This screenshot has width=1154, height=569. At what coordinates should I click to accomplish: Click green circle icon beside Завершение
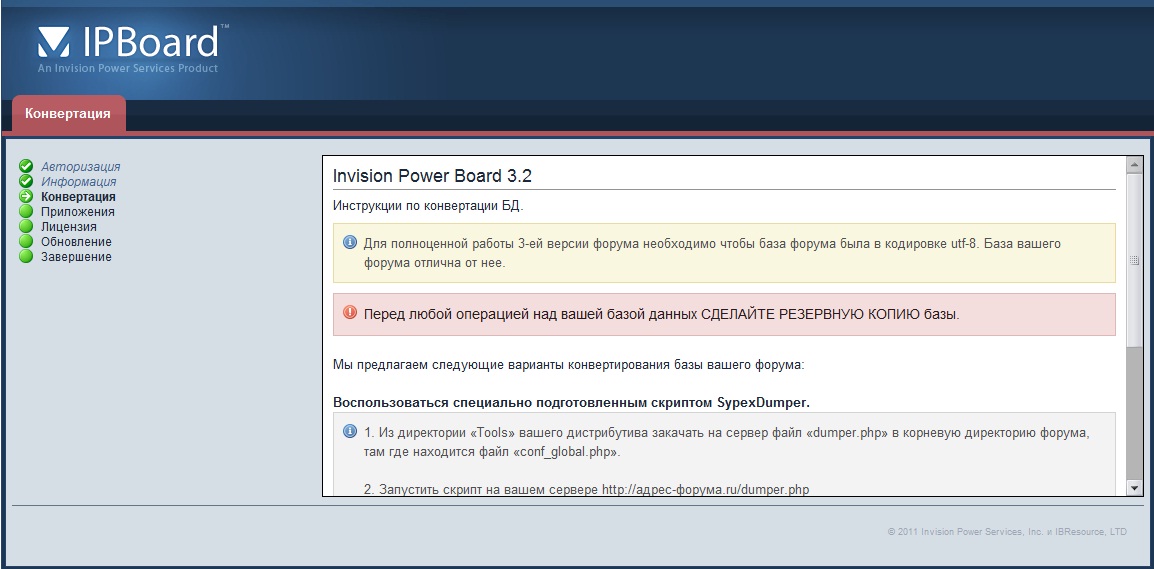tap(26, 256)
